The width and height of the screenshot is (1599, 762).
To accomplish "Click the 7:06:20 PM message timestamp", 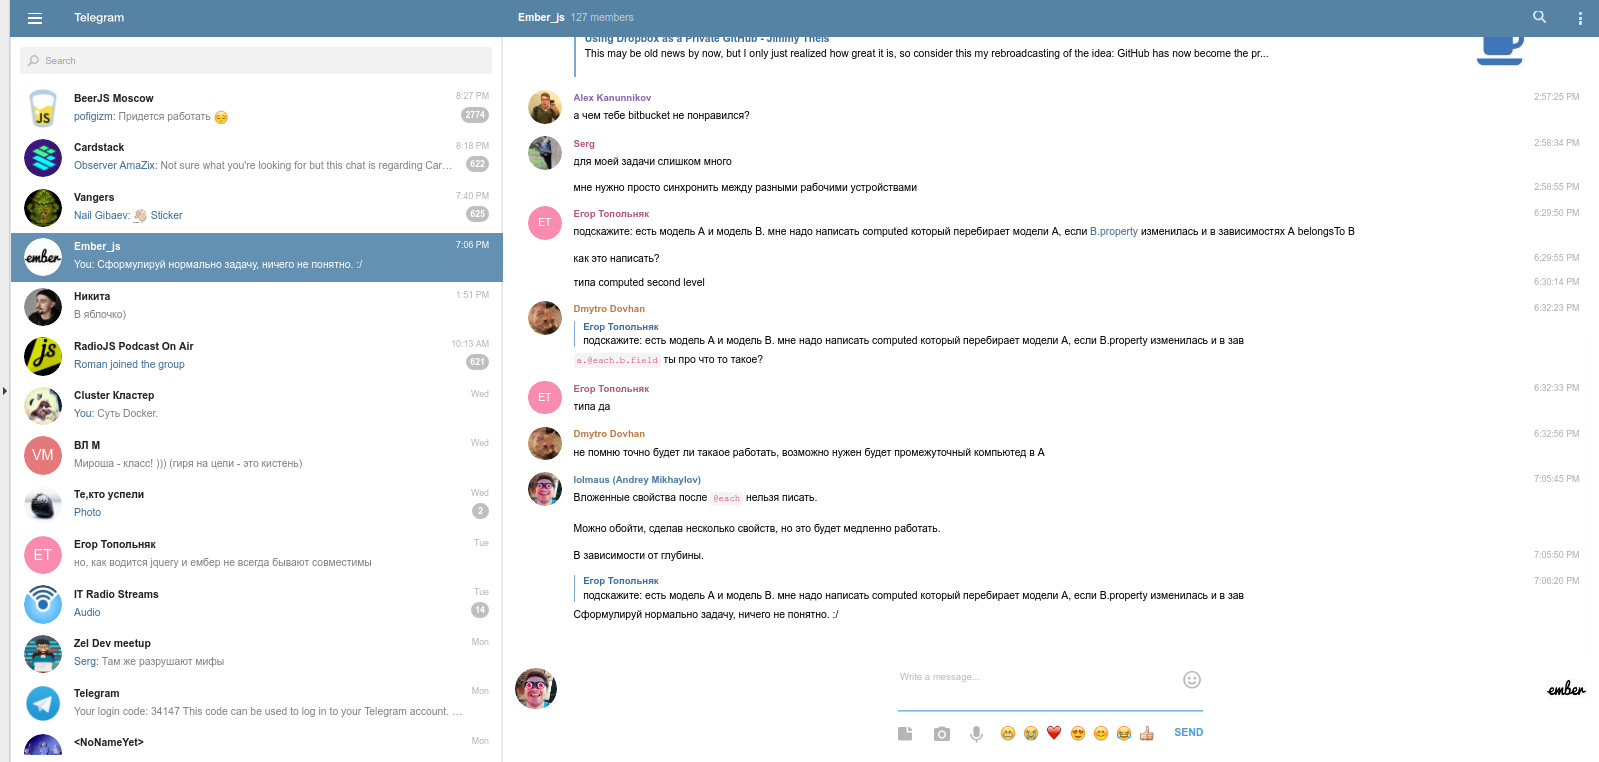I will pos(1557,581).
